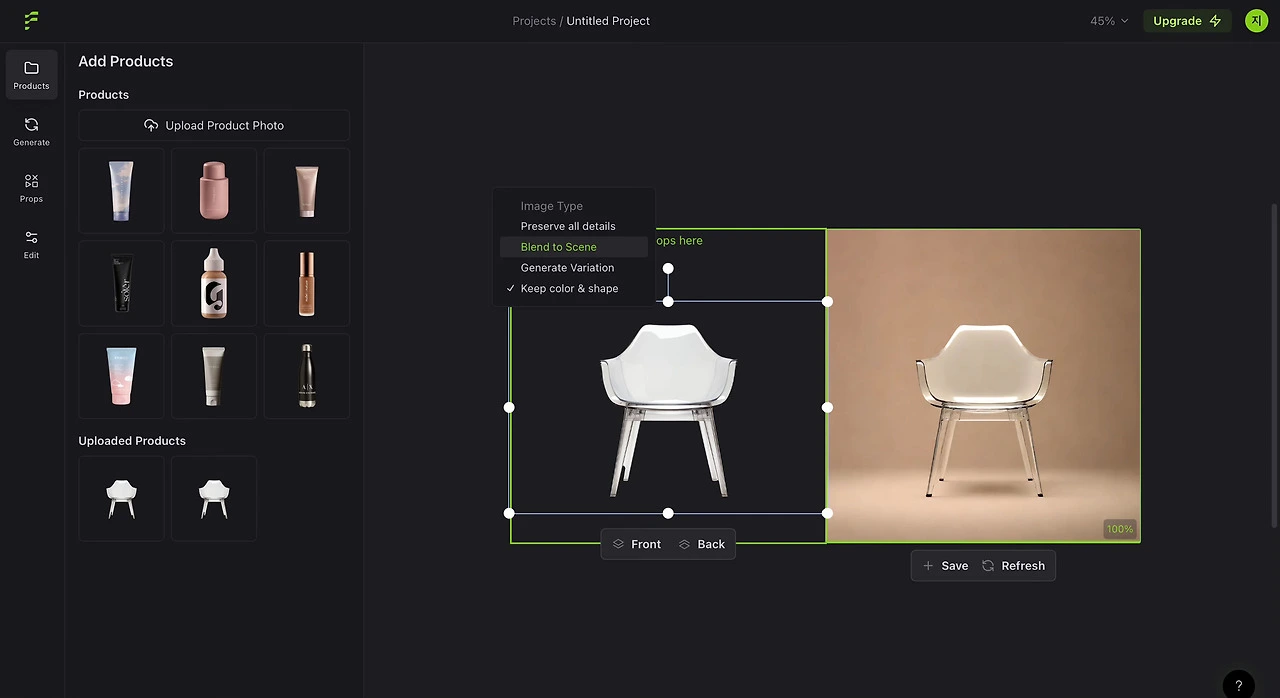Screen dimensions: 1280x698
Task: Select the iridescent blue tube product
Action: click(121, 191)
